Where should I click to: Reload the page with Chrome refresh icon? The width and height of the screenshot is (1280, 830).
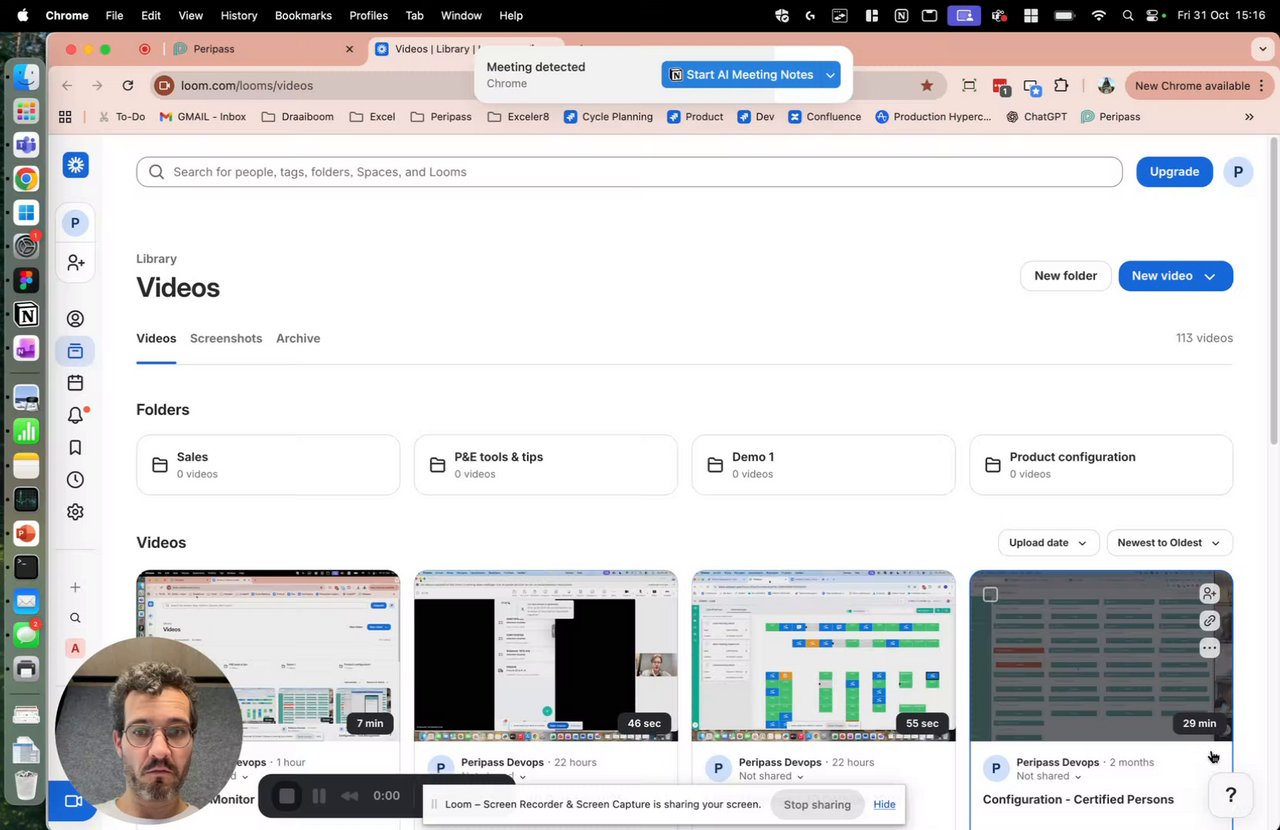click(x=127, y=86)
